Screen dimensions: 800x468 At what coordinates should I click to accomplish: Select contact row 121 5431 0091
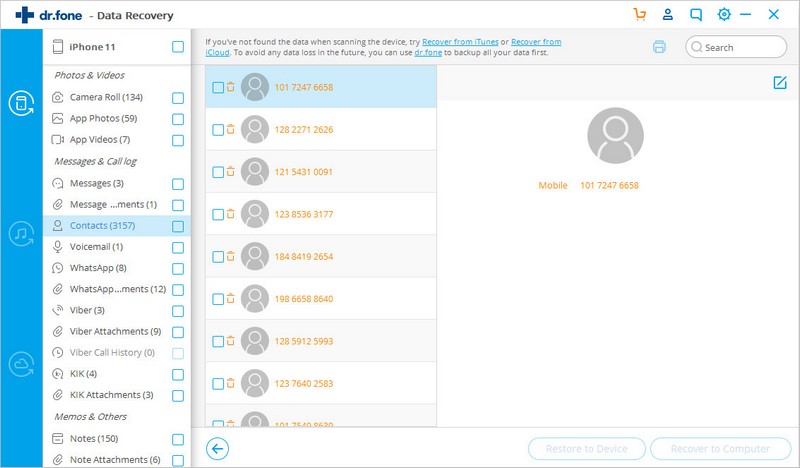[x=321, y=171]
